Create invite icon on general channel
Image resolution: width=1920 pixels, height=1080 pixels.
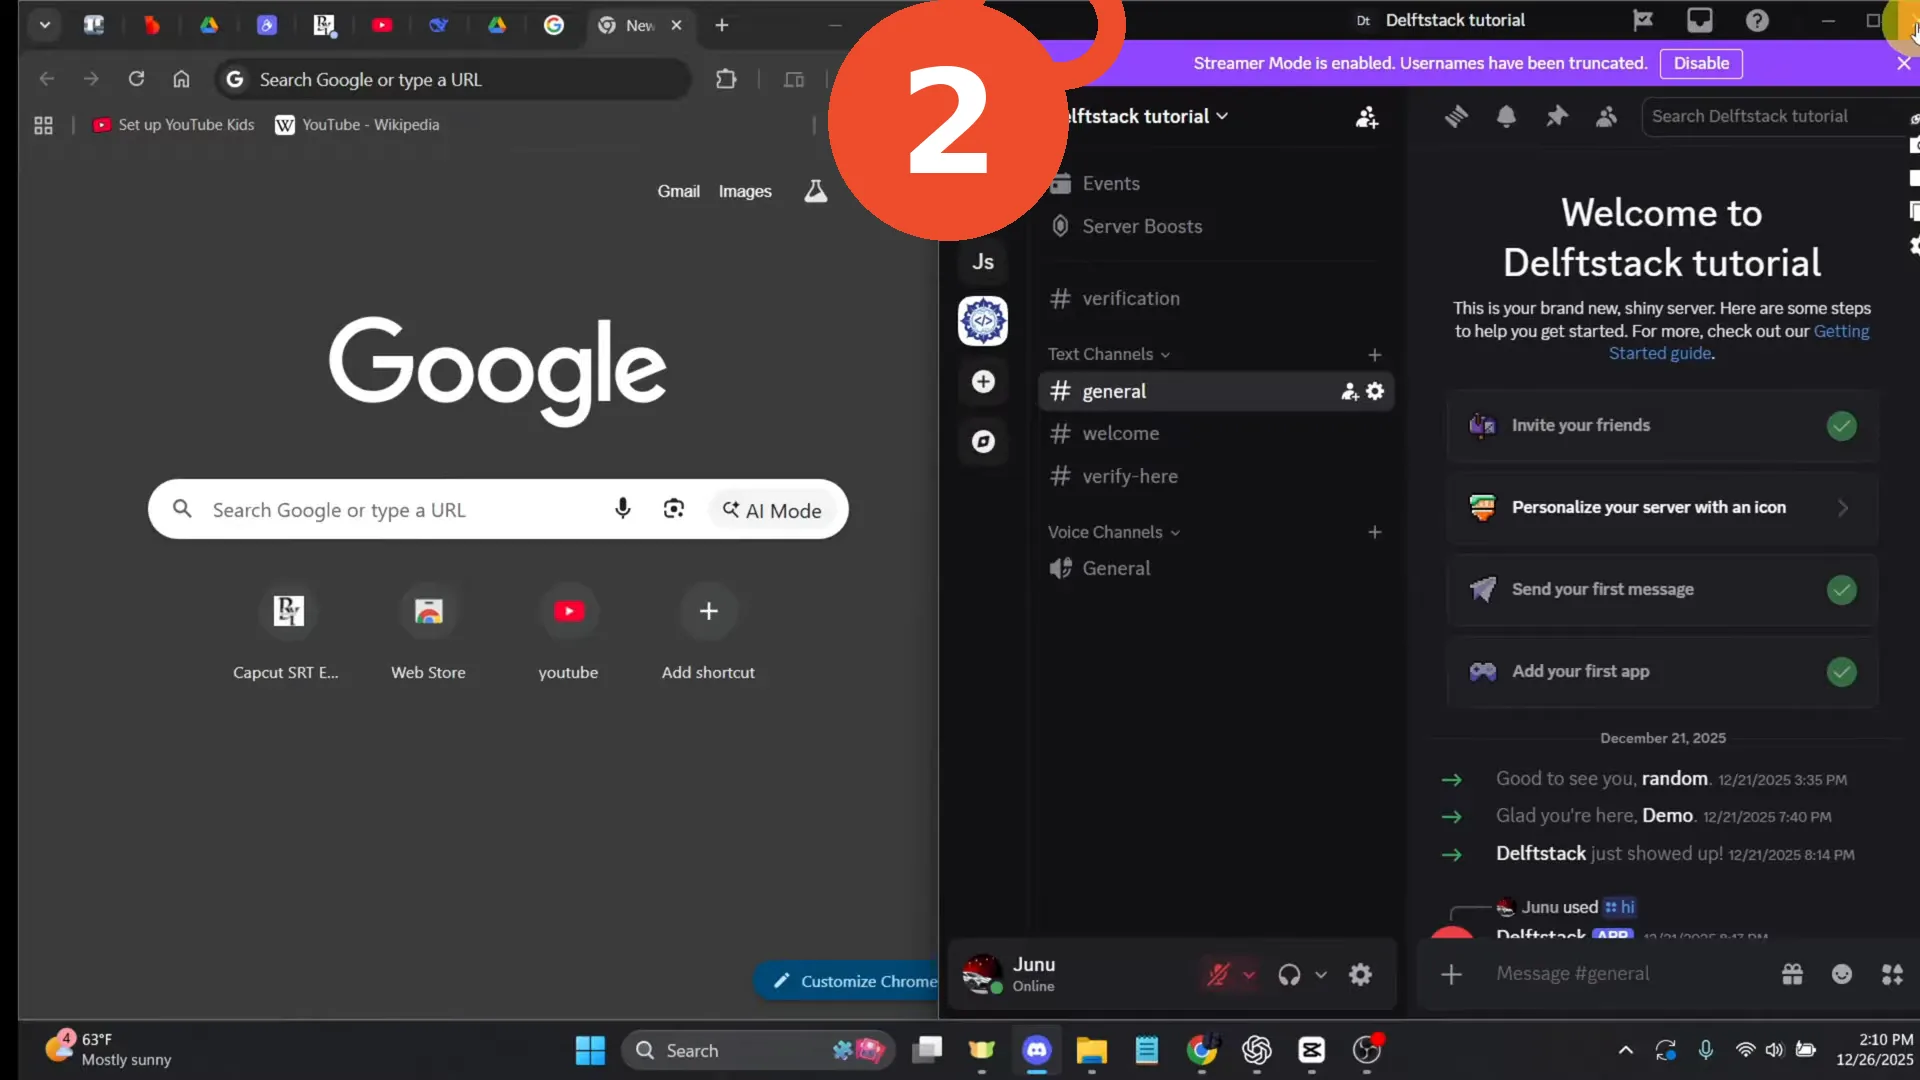coord(1349,391)
